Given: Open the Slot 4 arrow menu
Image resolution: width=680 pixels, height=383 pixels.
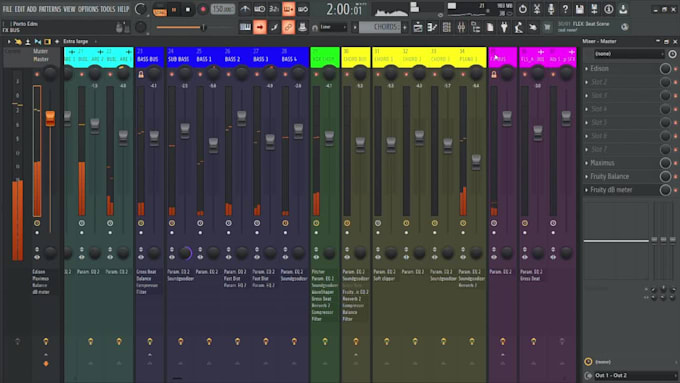Looking at the screenshot, I should tap(587, 109).
